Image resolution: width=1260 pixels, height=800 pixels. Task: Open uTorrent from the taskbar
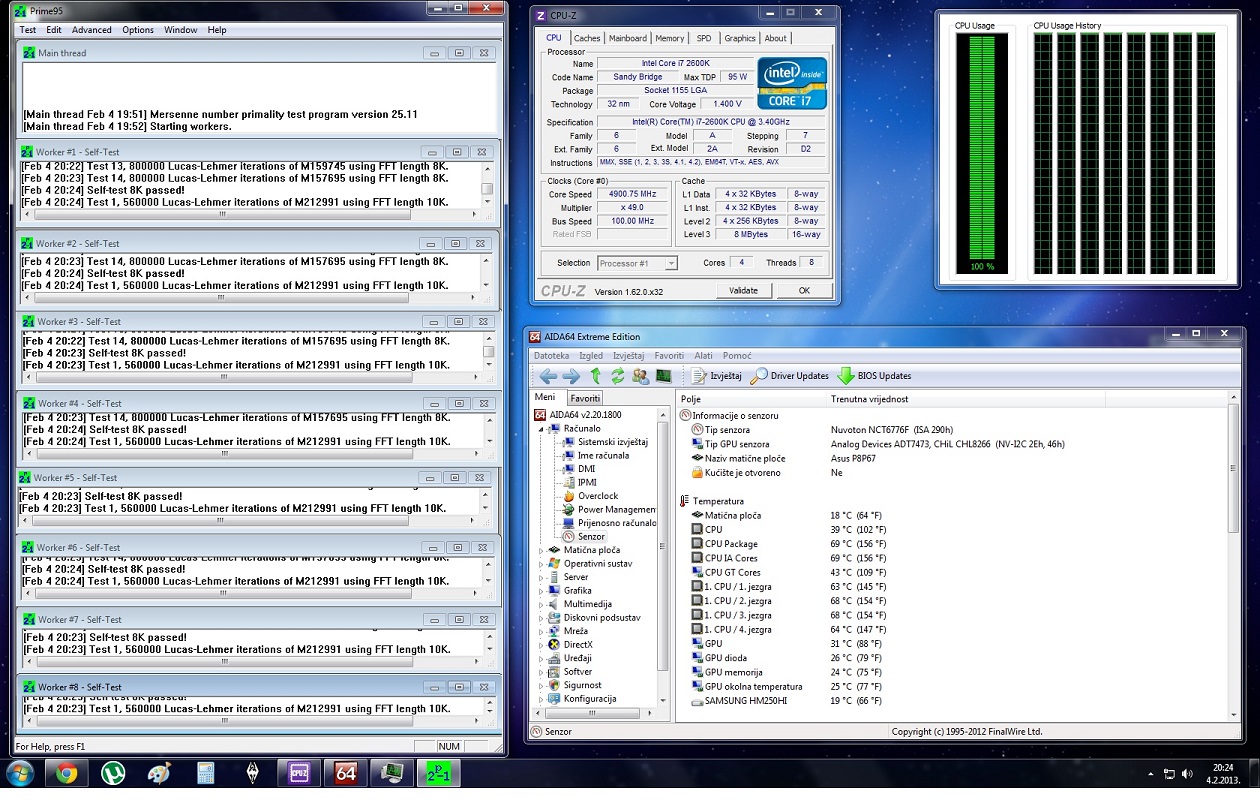[x=113, y=772]
